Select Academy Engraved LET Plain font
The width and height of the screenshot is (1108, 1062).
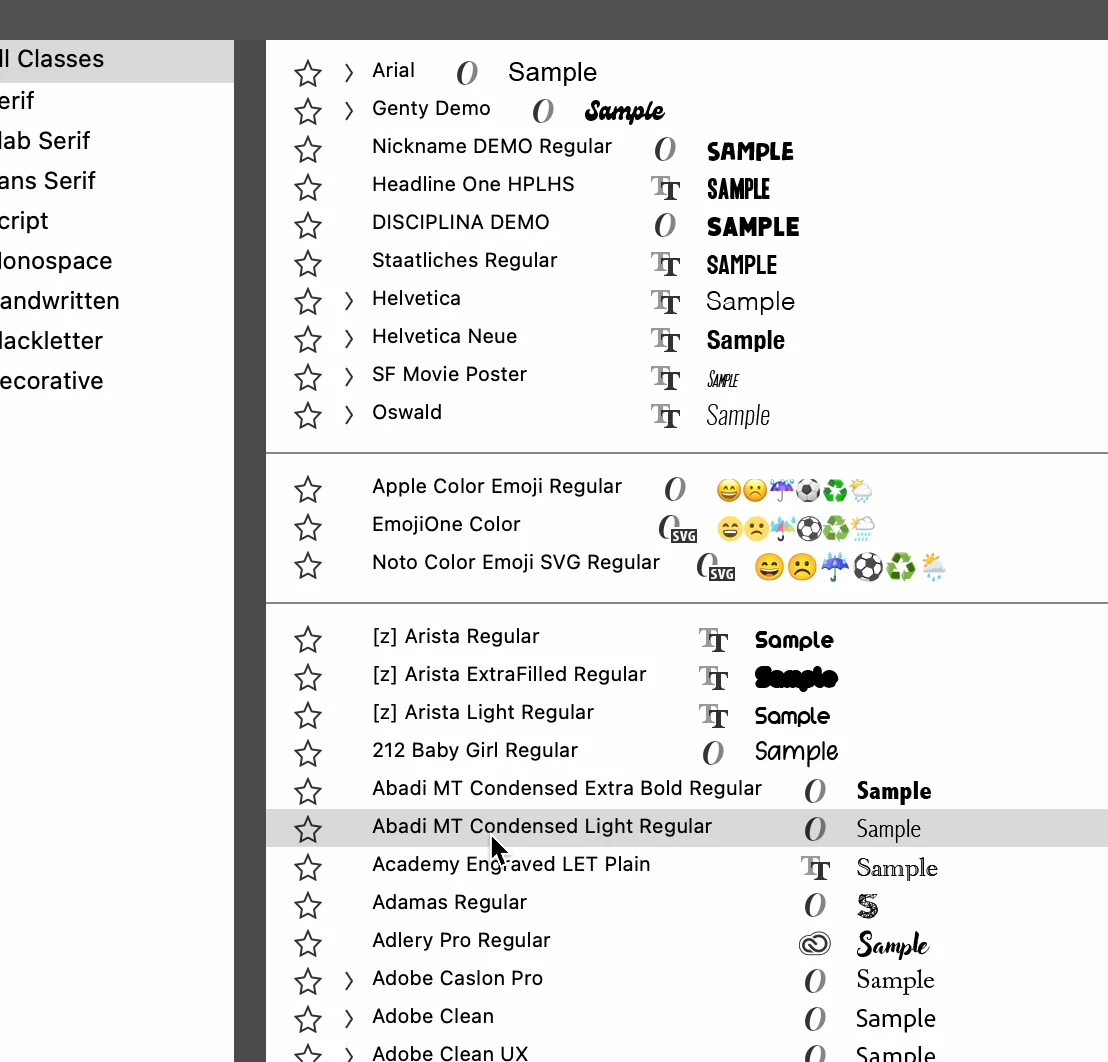(x=511, y=864)
